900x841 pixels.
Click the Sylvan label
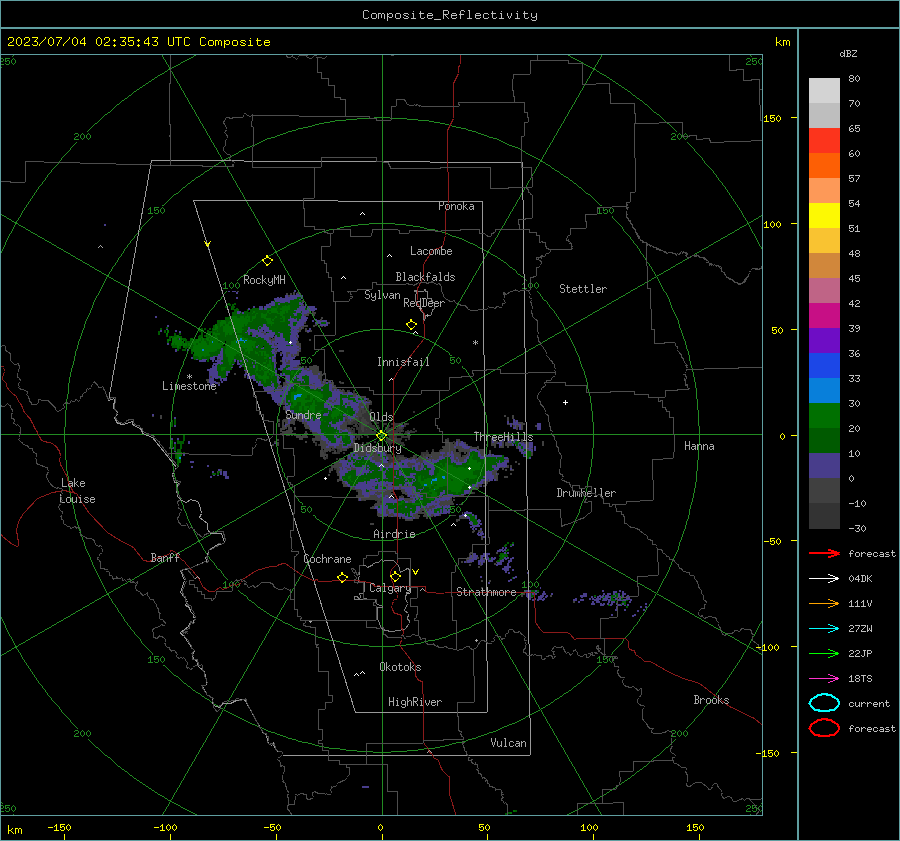coord(382,295)
